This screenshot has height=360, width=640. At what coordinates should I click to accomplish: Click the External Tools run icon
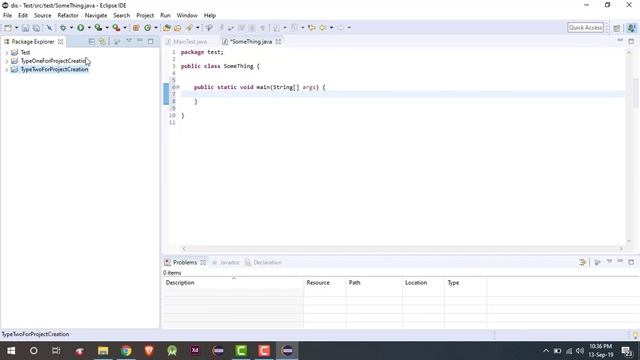116,28
